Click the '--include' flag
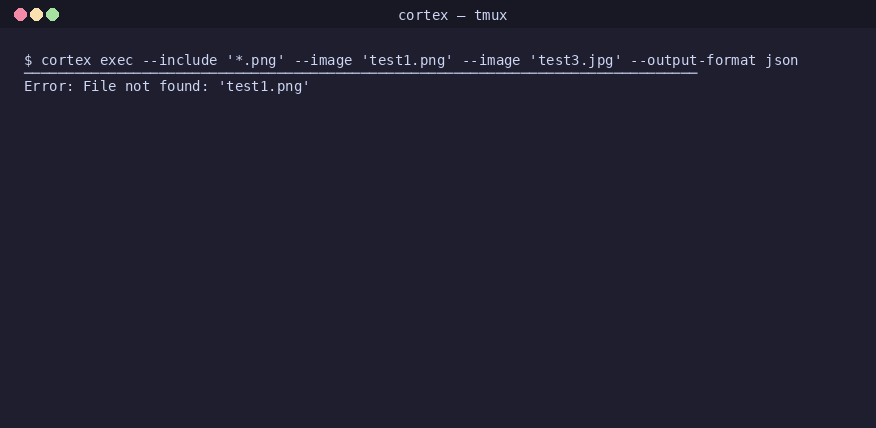 tap(179, 60)
